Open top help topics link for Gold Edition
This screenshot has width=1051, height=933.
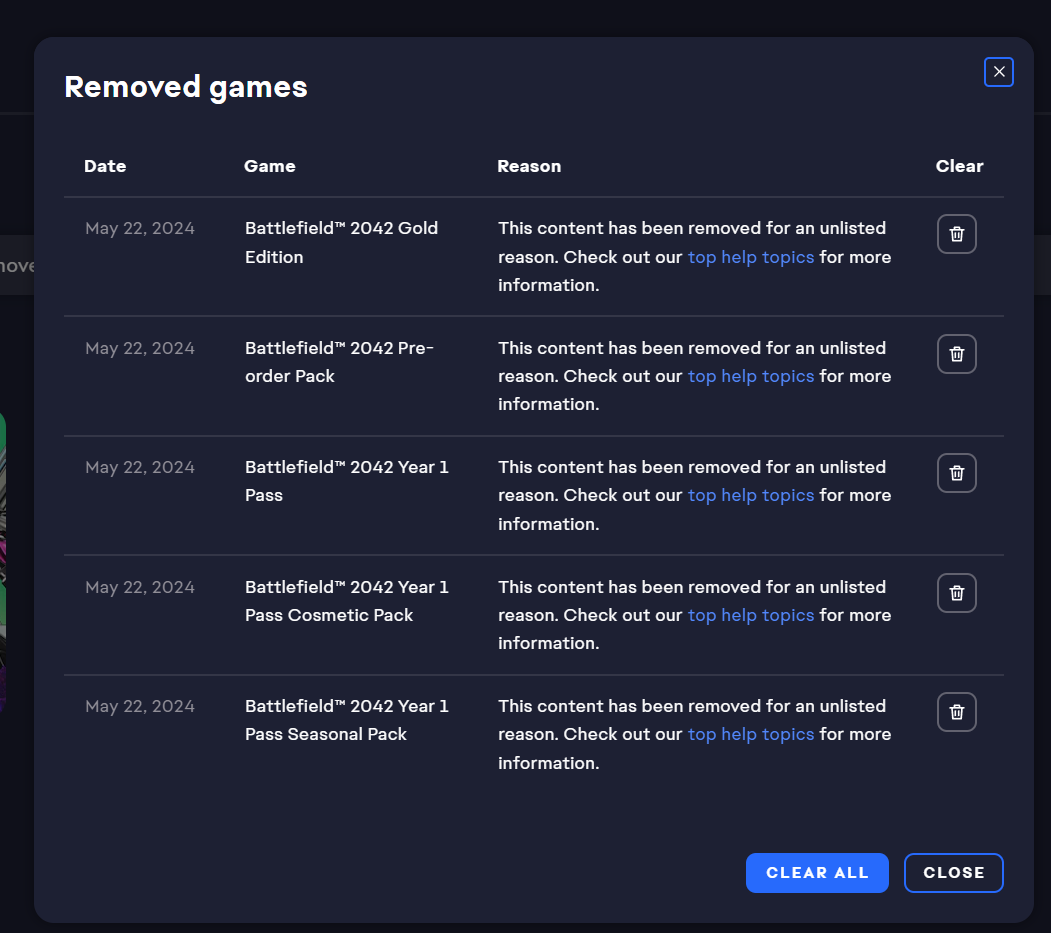point(750,257)
